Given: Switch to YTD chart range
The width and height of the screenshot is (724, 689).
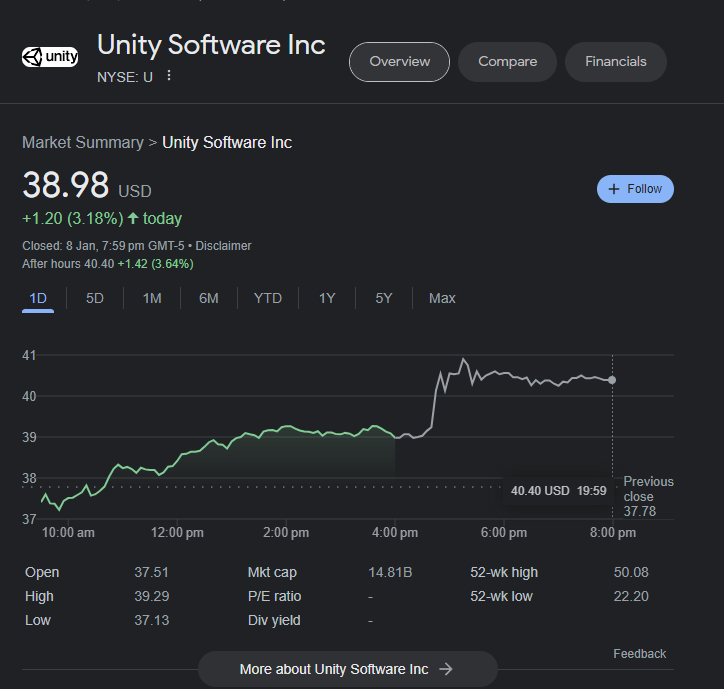Looking at the screenshot, I should pos(268,298).
